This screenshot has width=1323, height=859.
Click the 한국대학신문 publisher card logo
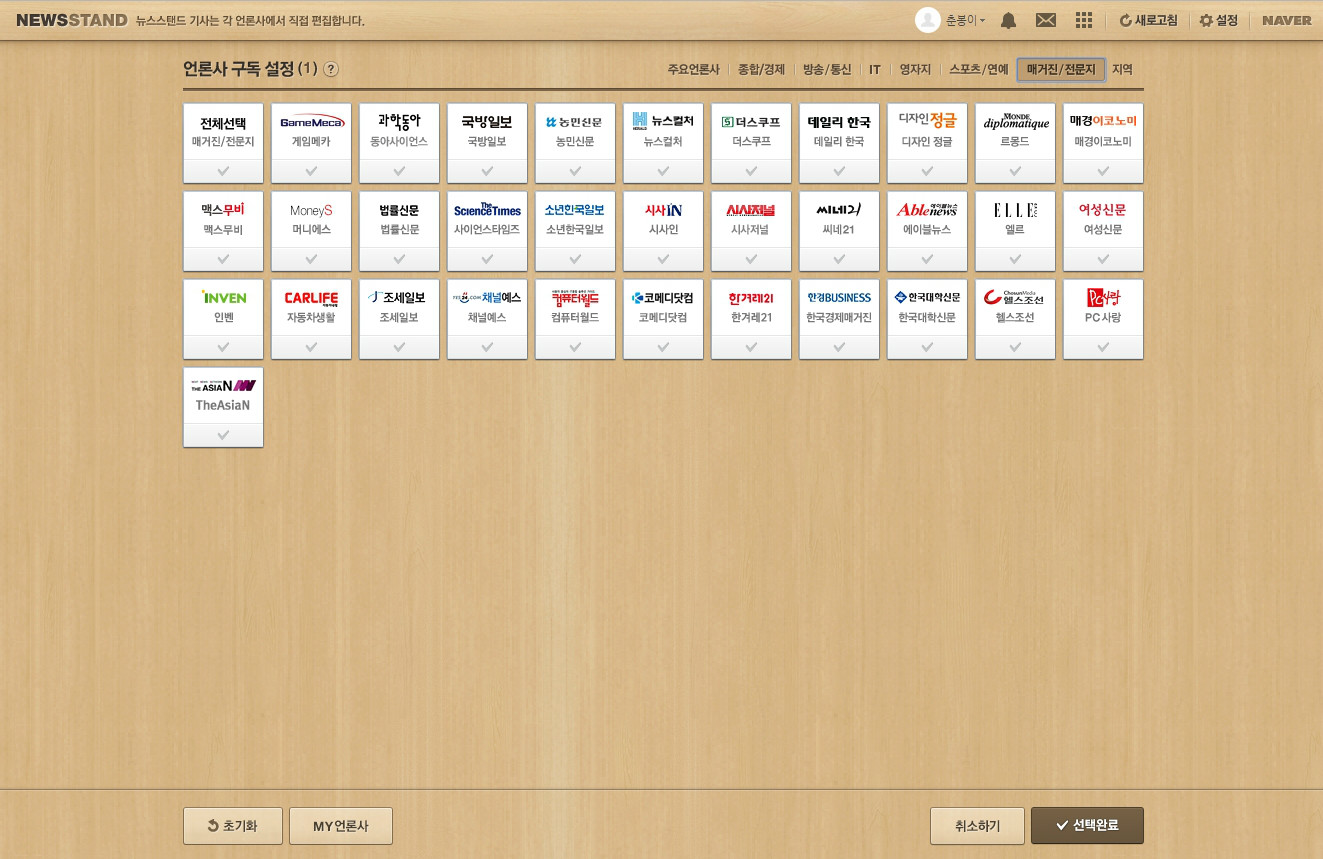[x=927, y=298]
